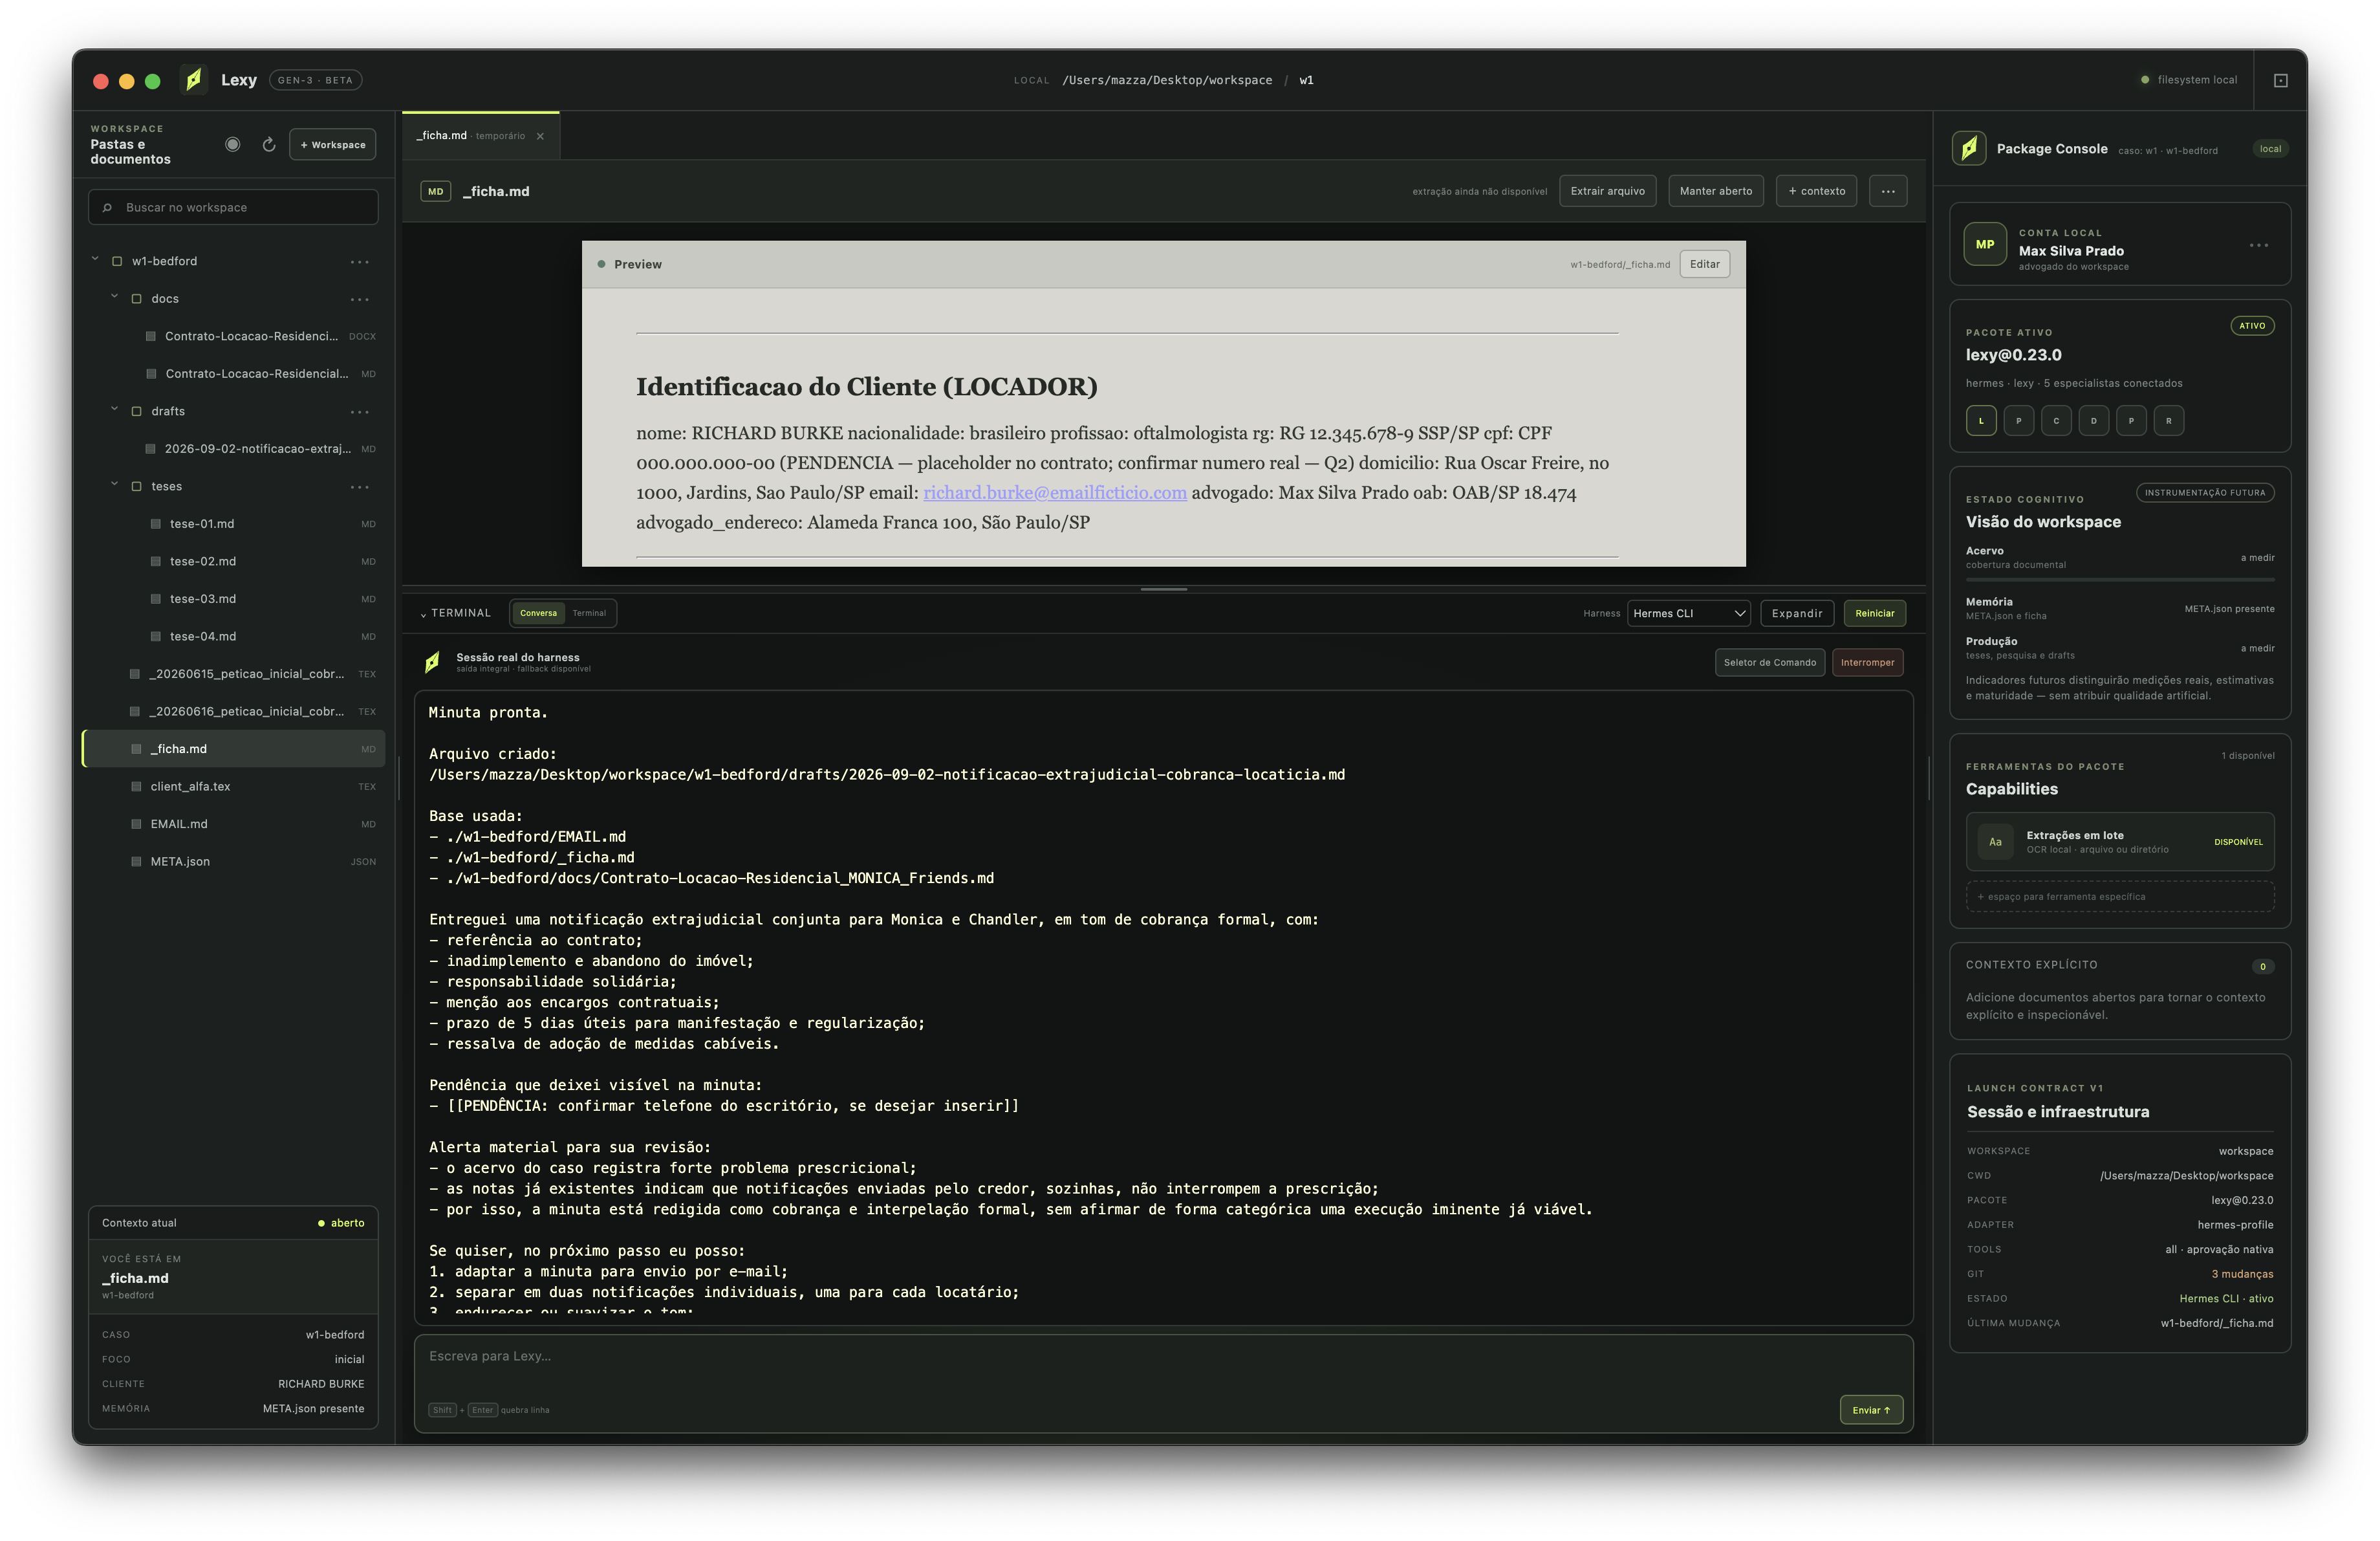Click the file icon next to META.json
Viewport: 2380px width, 1541px height.
coord(136,862)
